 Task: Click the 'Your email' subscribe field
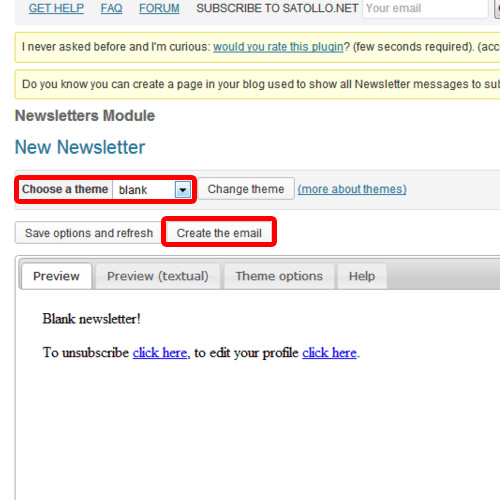[x=425, y=8]
